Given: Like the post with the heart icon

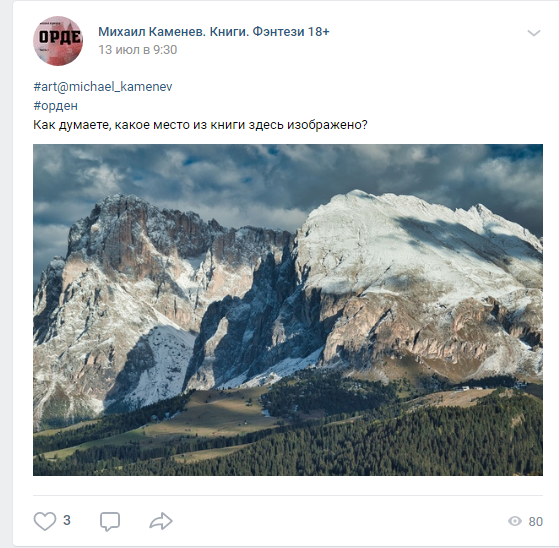Looking at the screenshot, I should [x=45, y=521].
